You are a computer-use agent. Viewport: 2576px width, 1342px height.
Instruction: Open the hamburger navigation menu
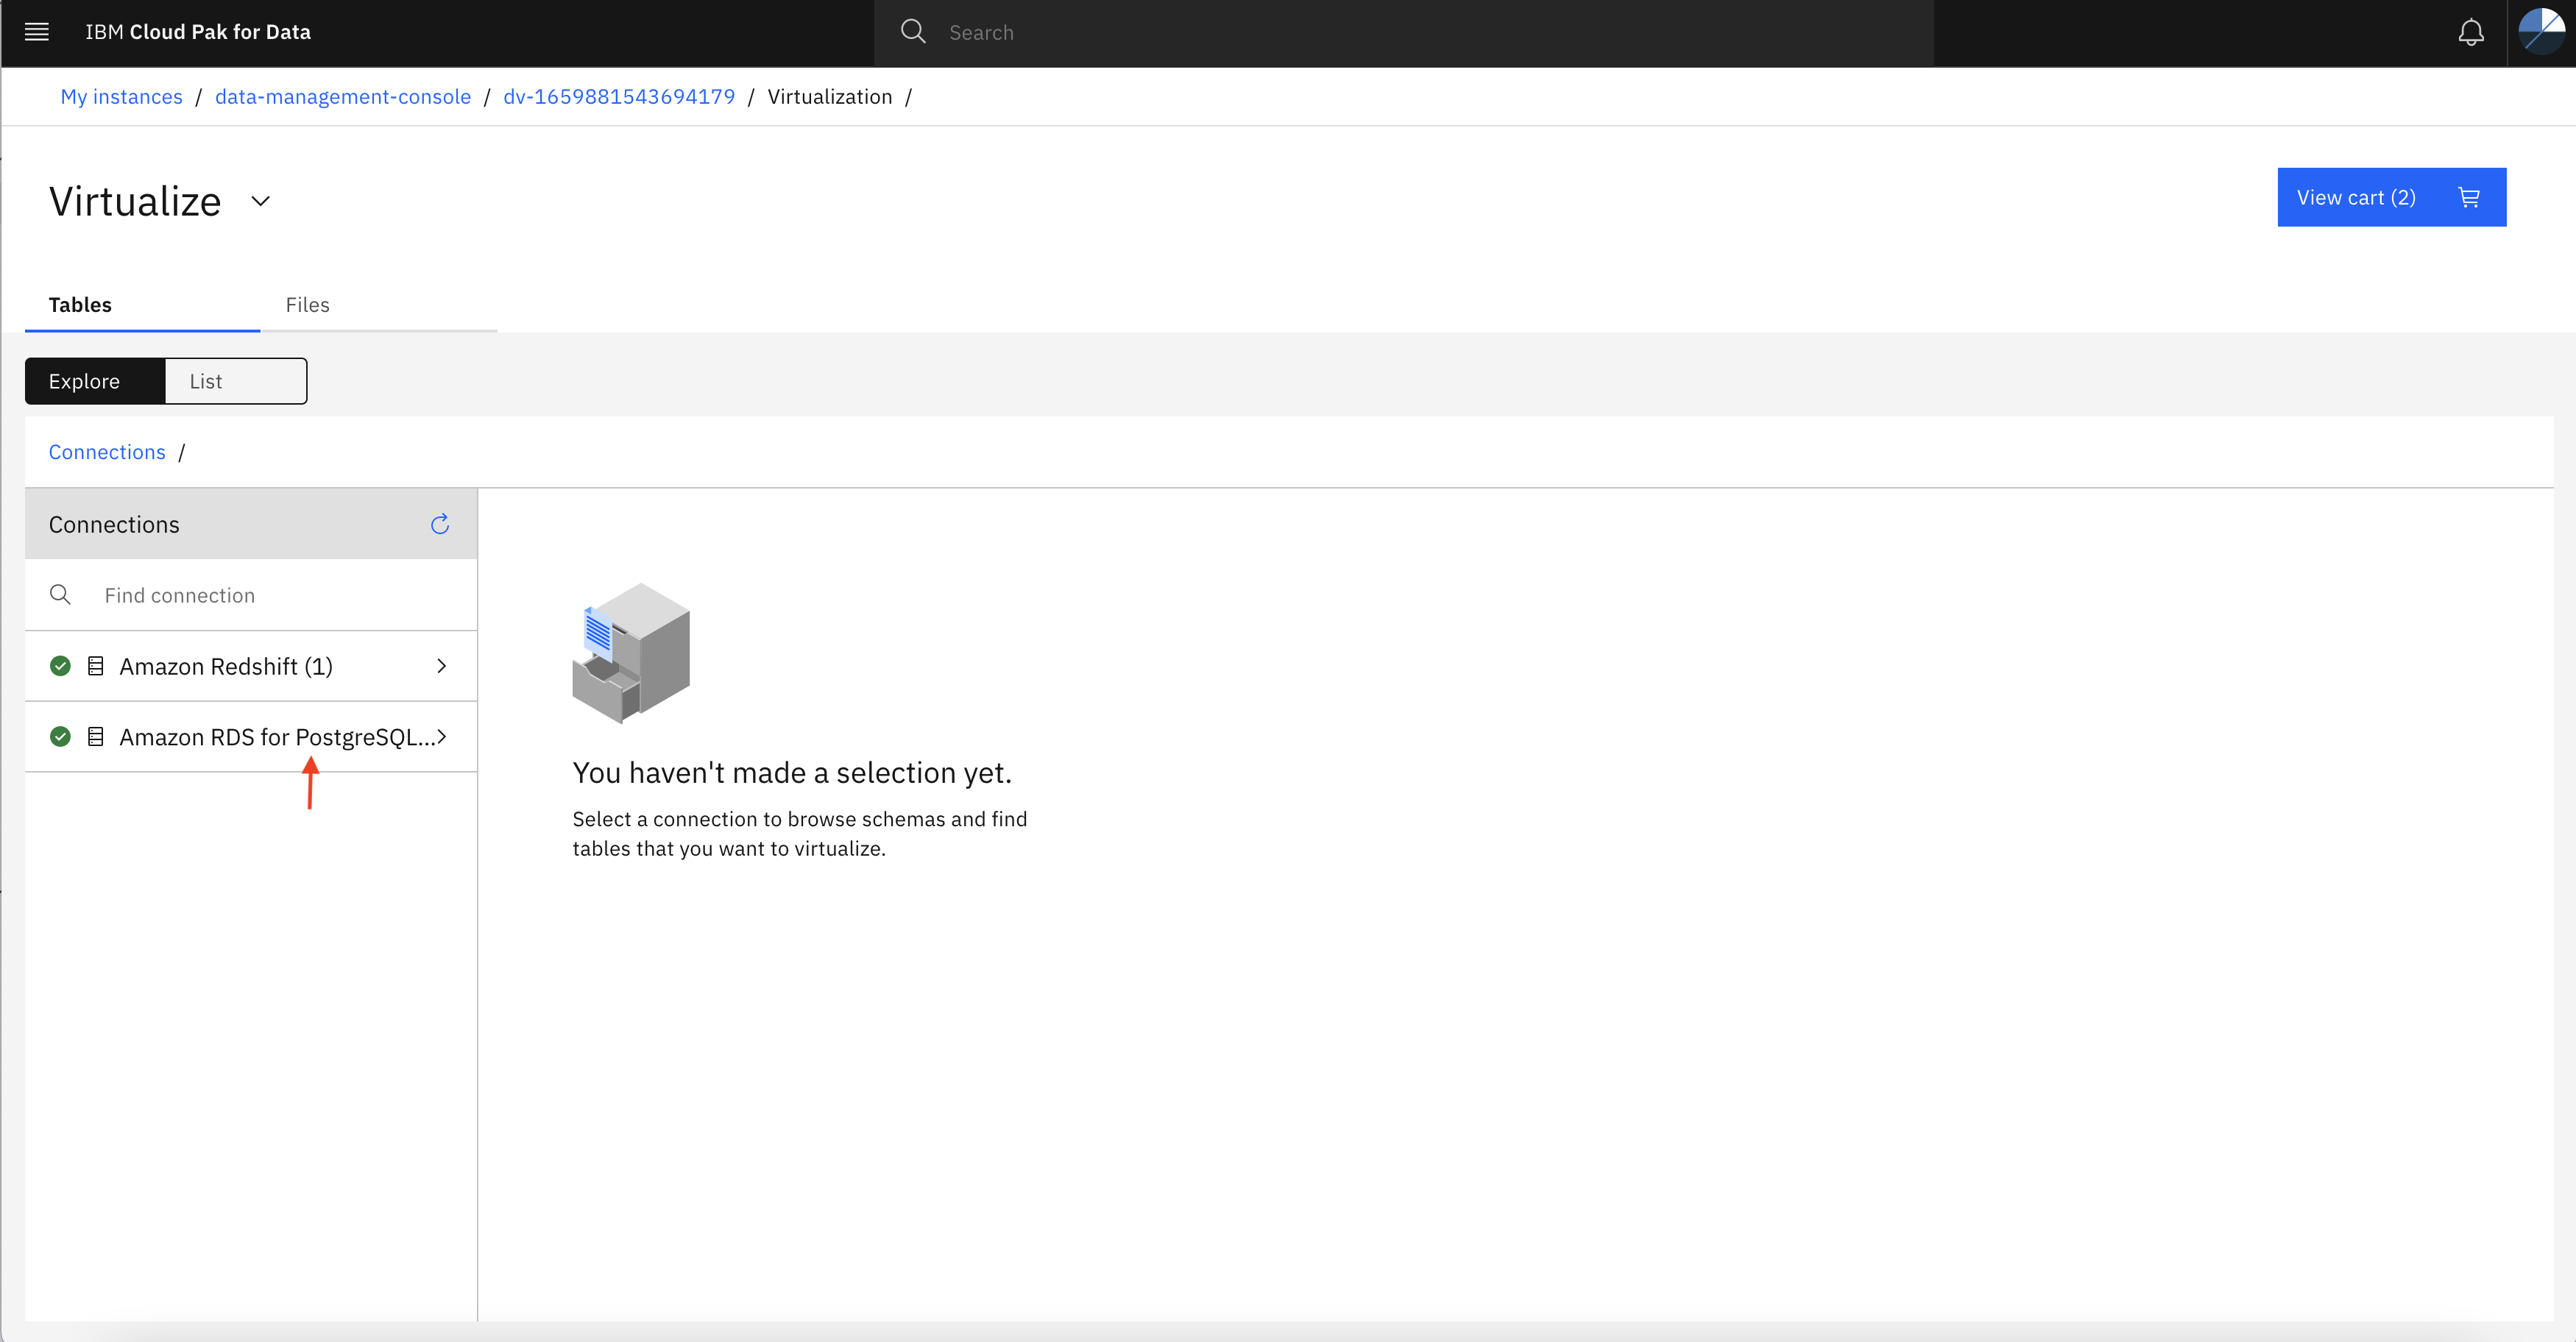click(x=37, y=32)
